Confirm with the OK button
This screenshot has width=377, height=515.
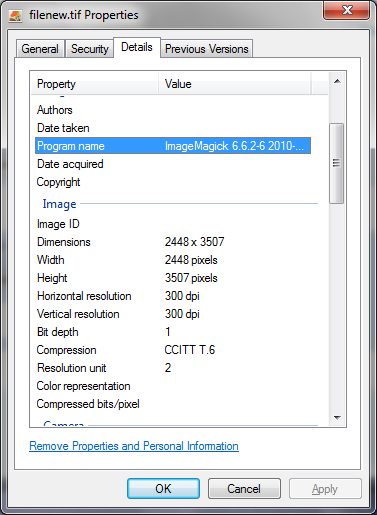(163, 489)
